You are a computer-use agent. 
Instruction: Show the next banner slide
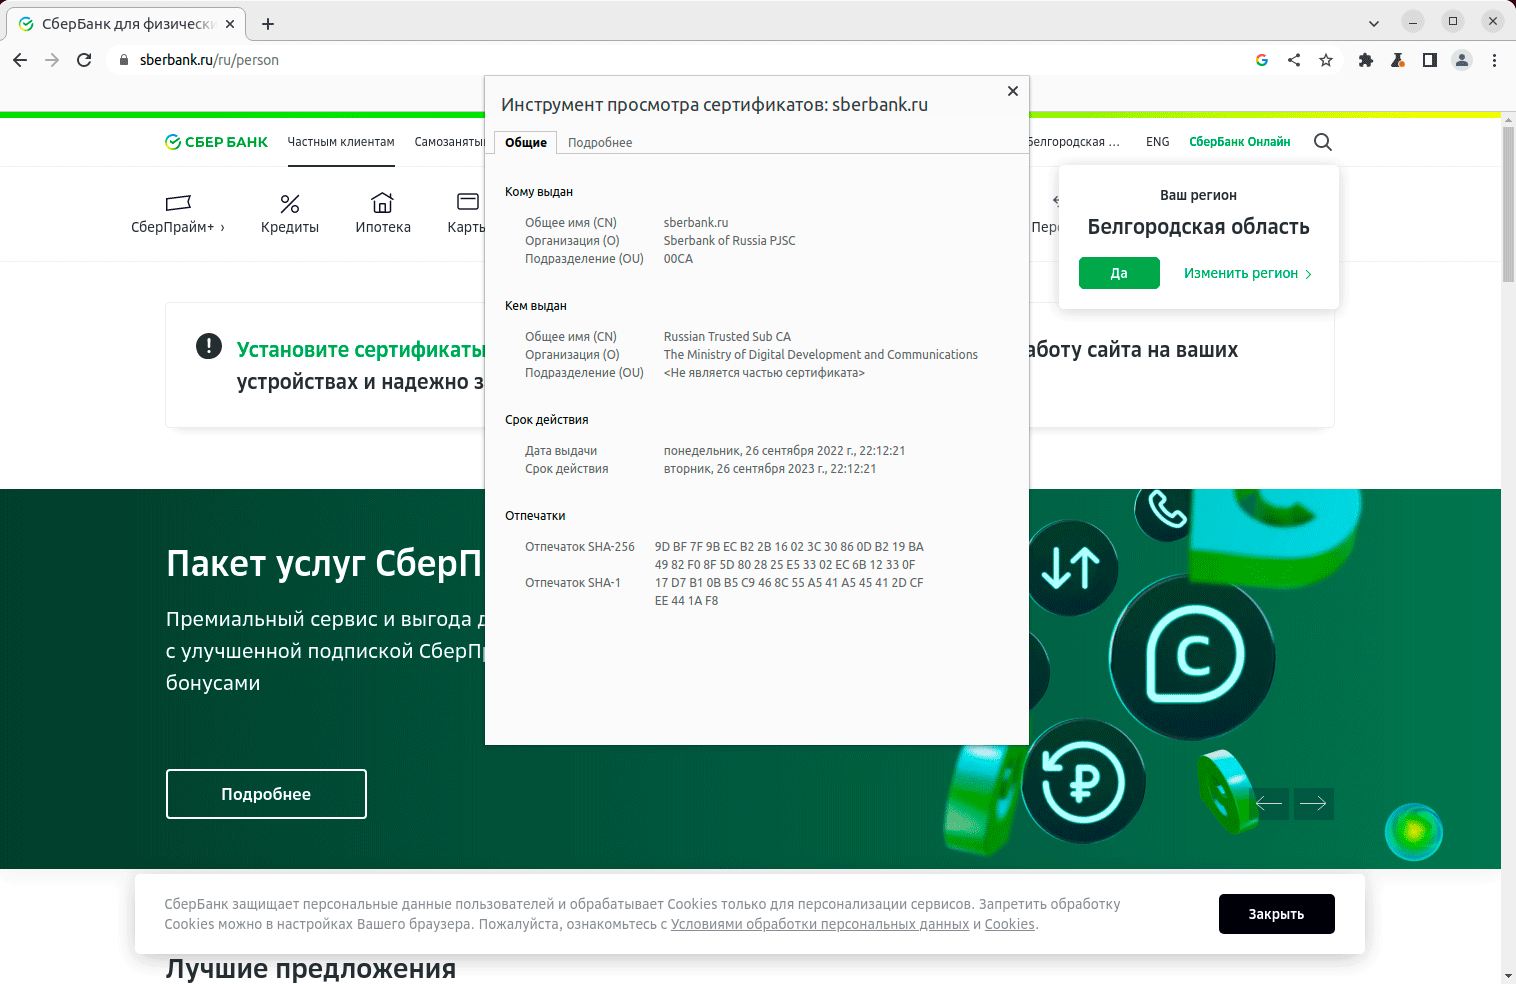click(x=1314, y=803)
